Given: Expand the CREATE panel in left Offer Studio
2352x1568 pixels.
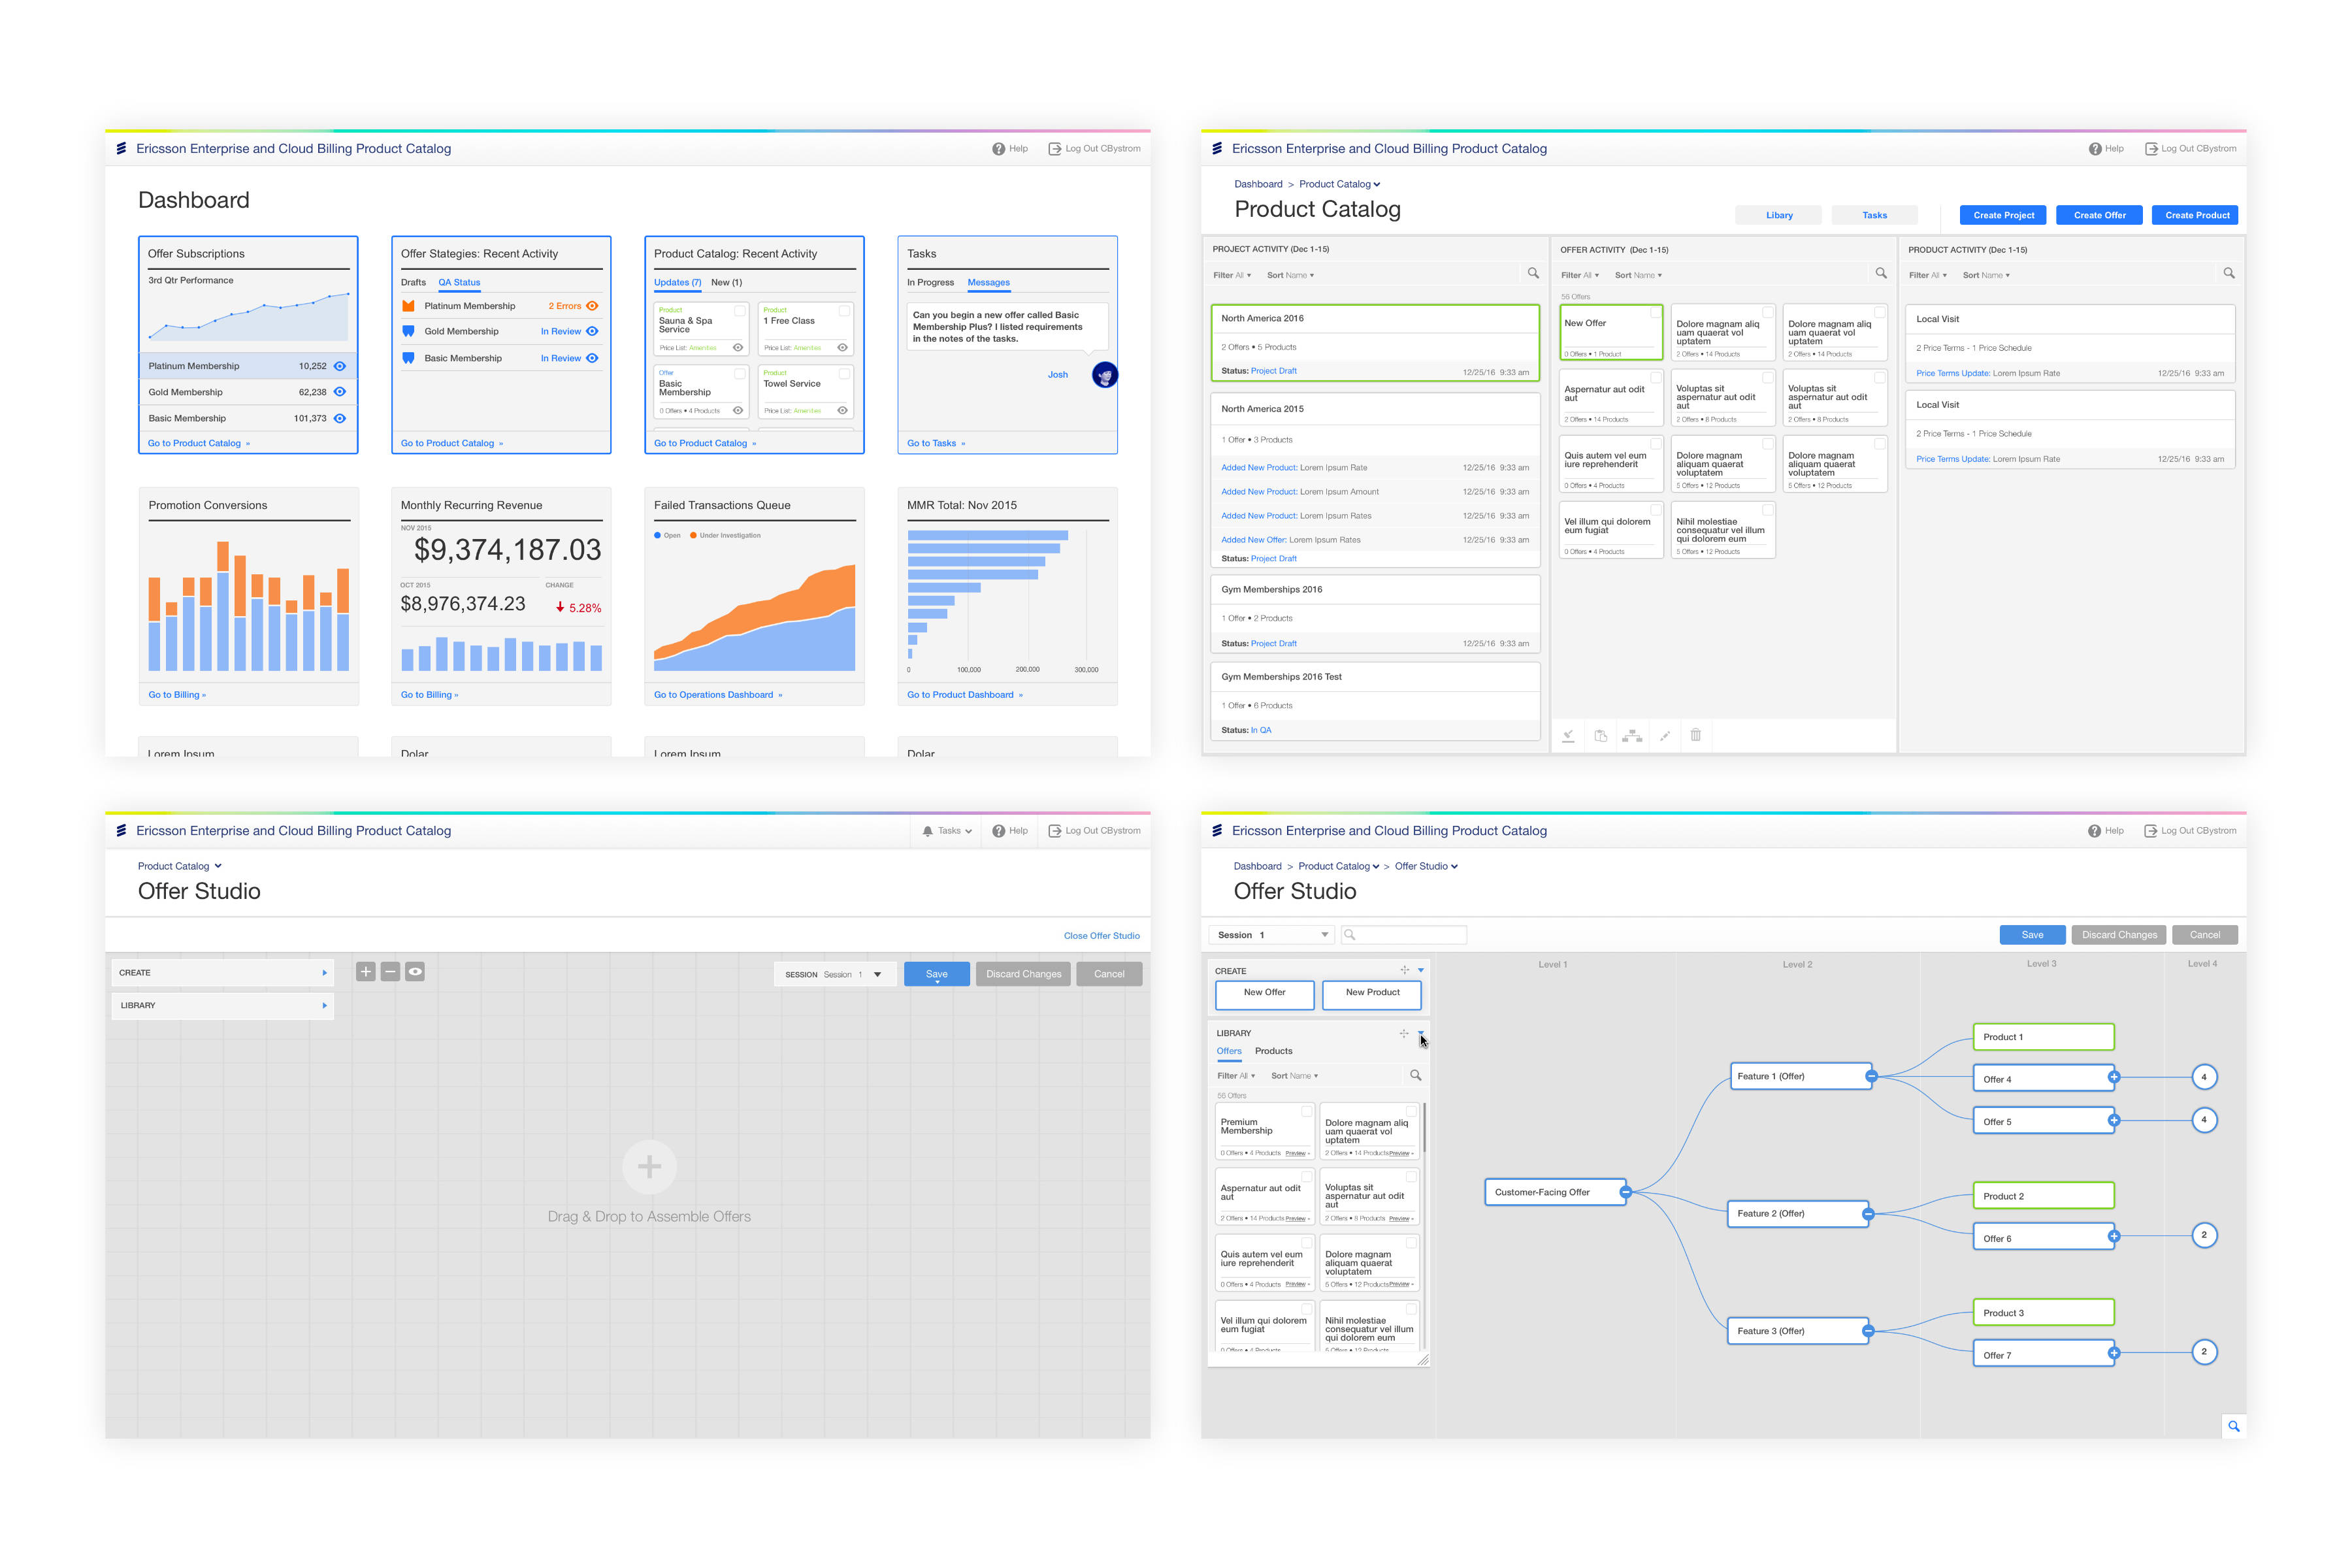Looking at the screenshot, I should 324,973.
